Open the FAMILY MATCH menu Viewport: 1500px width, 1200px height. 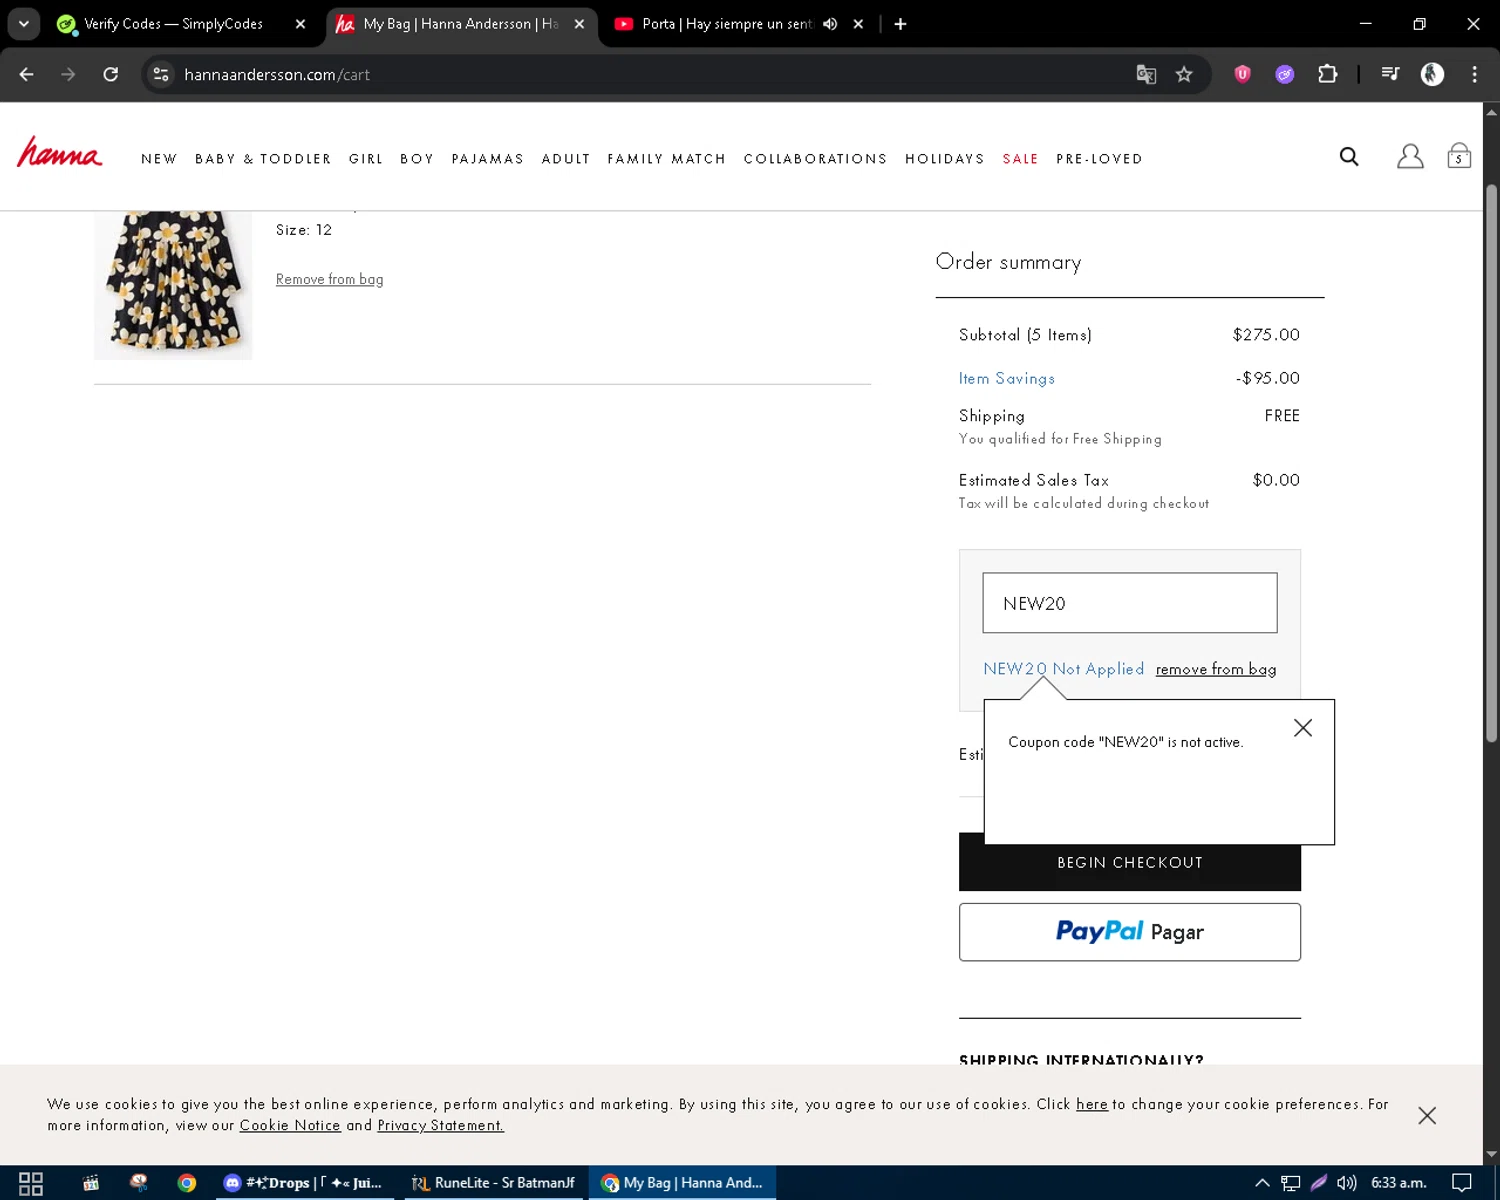pyautogui.click(x=667, y=159)
